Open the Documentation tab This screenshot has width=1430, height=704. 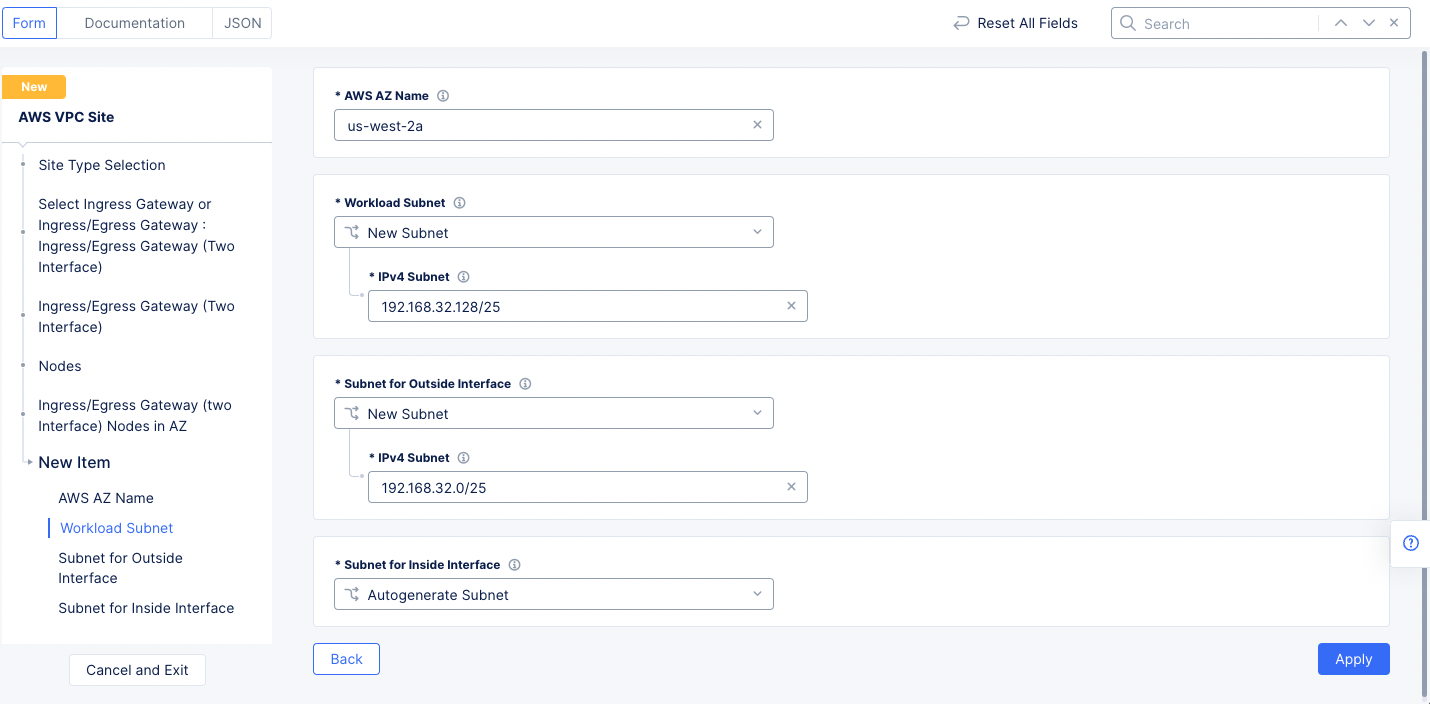point(135,22)
